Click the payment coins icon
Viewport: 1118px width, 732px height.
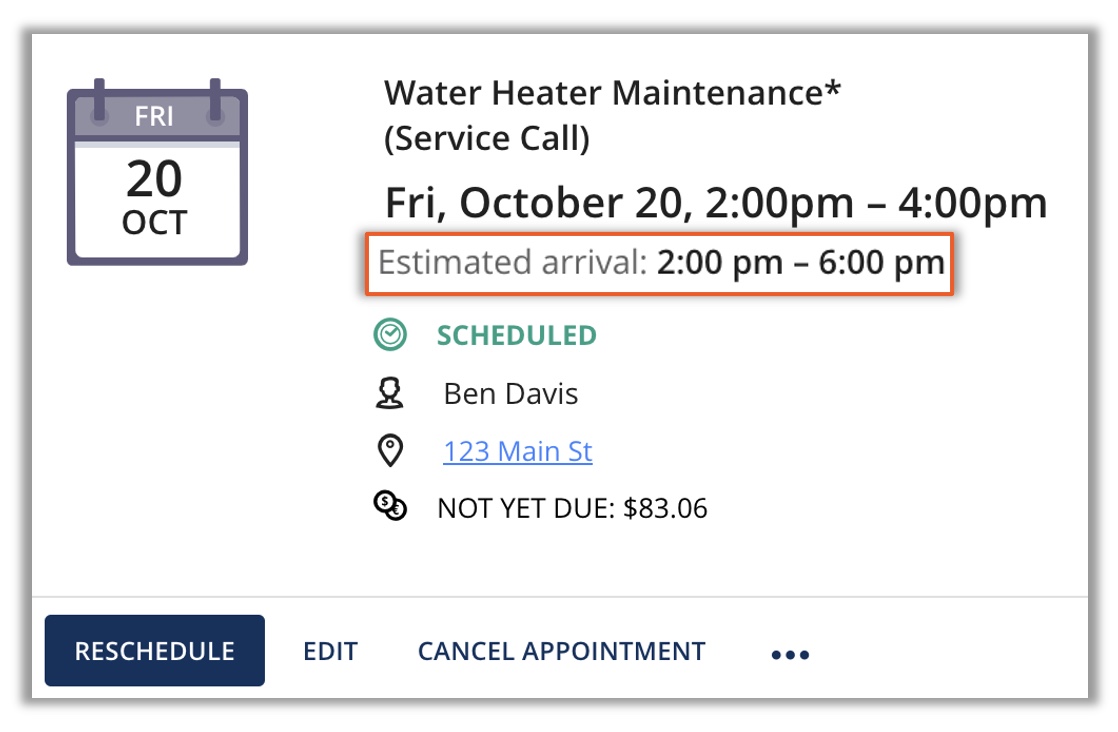(390, 508)
